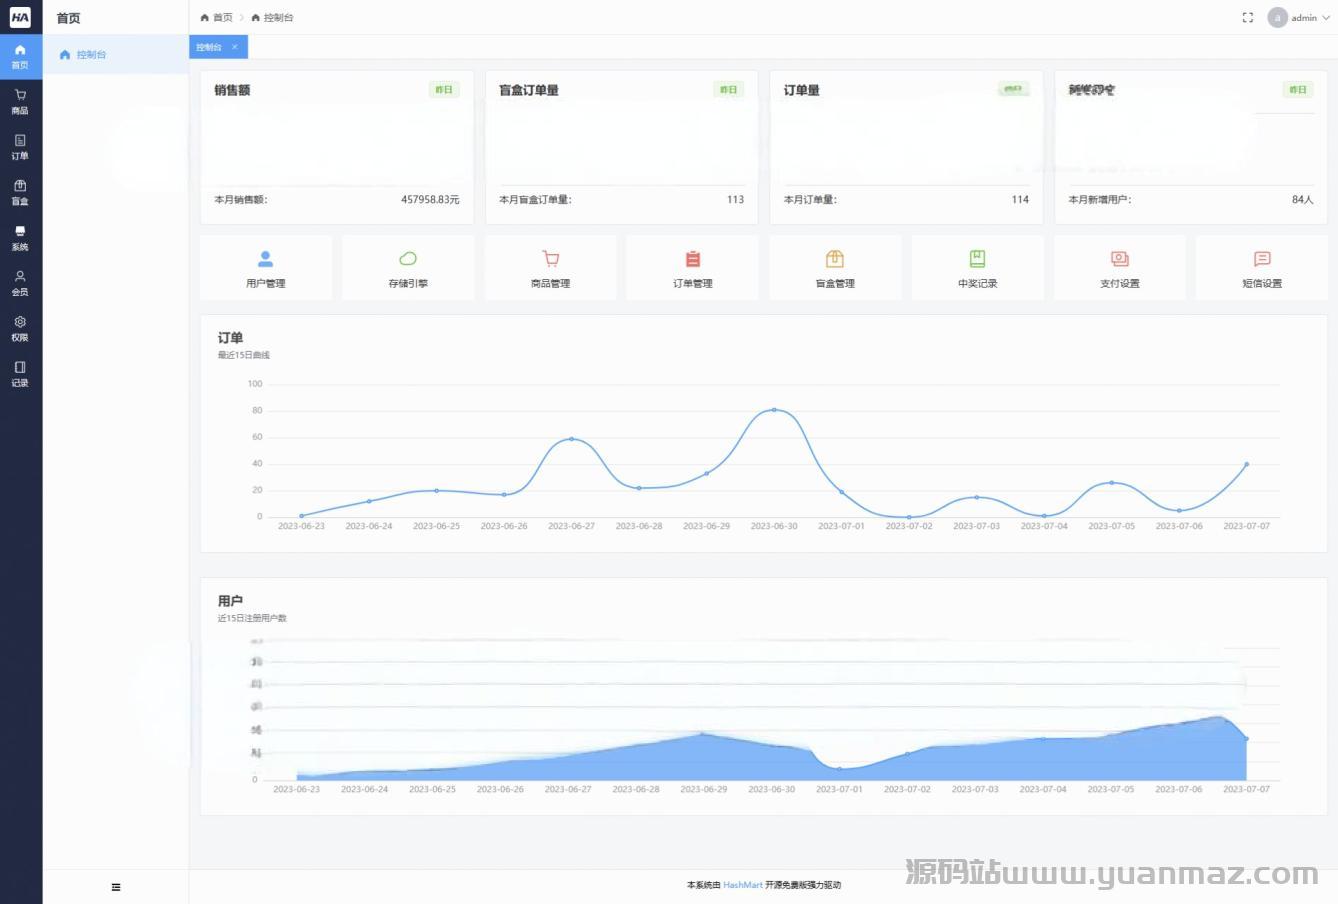Screen dimensions: 1338x904
Task: Open 会员 members in the sidebar
Action: pos(20,283)
